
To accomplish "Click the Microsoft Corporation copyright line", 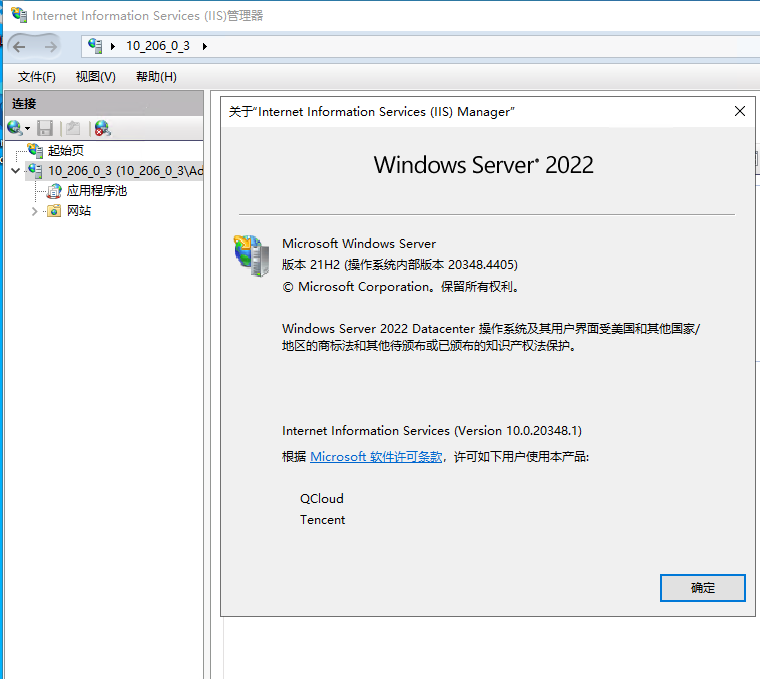I will (x=401, y=286).
